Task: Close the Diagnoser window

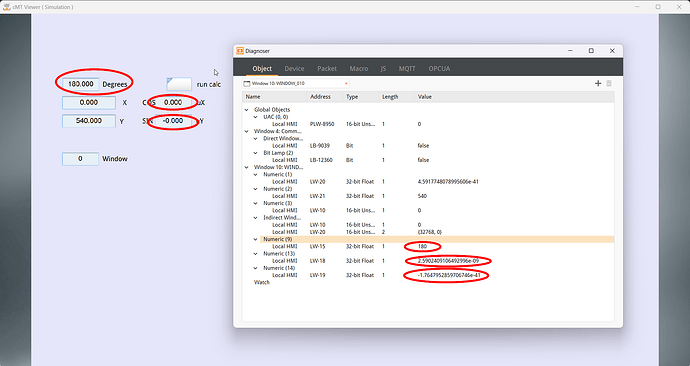Action: [612, 51]
